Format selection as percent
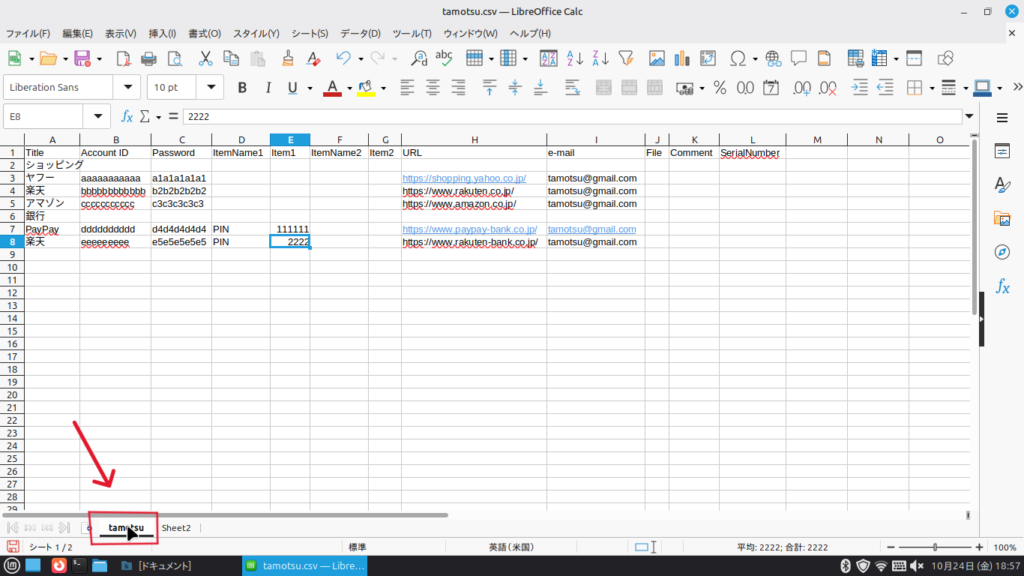The image size is (1024, 576). pos(719,88)
